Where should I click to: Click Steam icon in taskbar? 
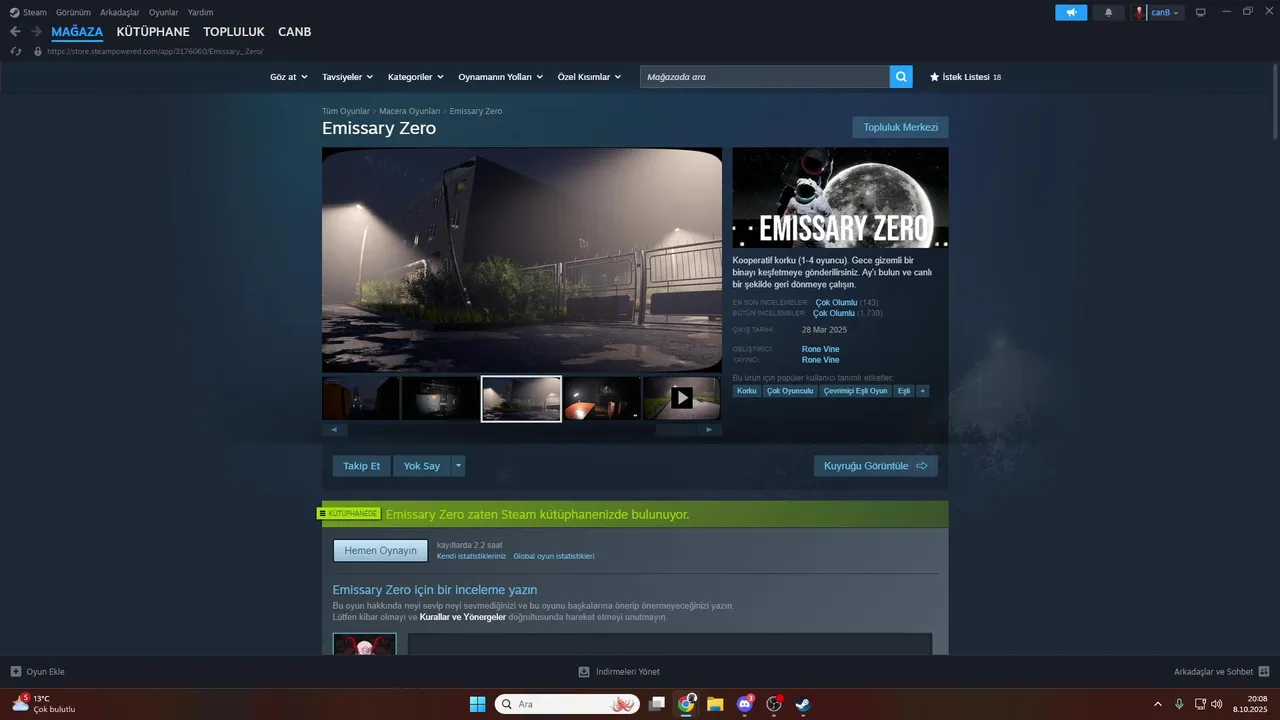tap(802, 704)
